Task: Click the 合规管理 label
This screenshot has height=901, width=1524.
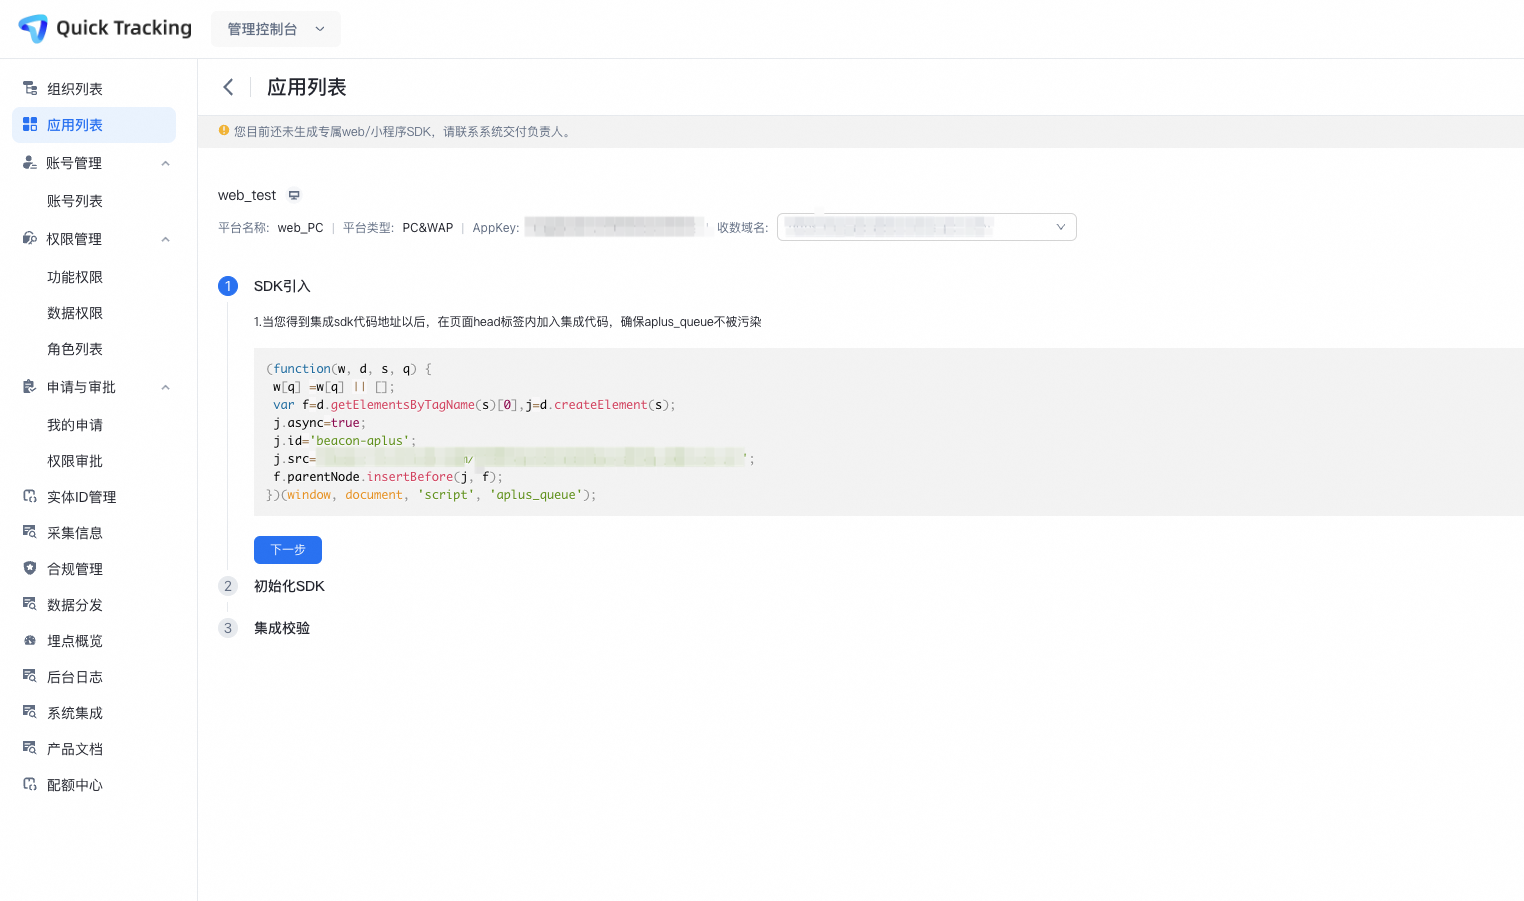Action: pyautogui.click(x=75, y=569)
